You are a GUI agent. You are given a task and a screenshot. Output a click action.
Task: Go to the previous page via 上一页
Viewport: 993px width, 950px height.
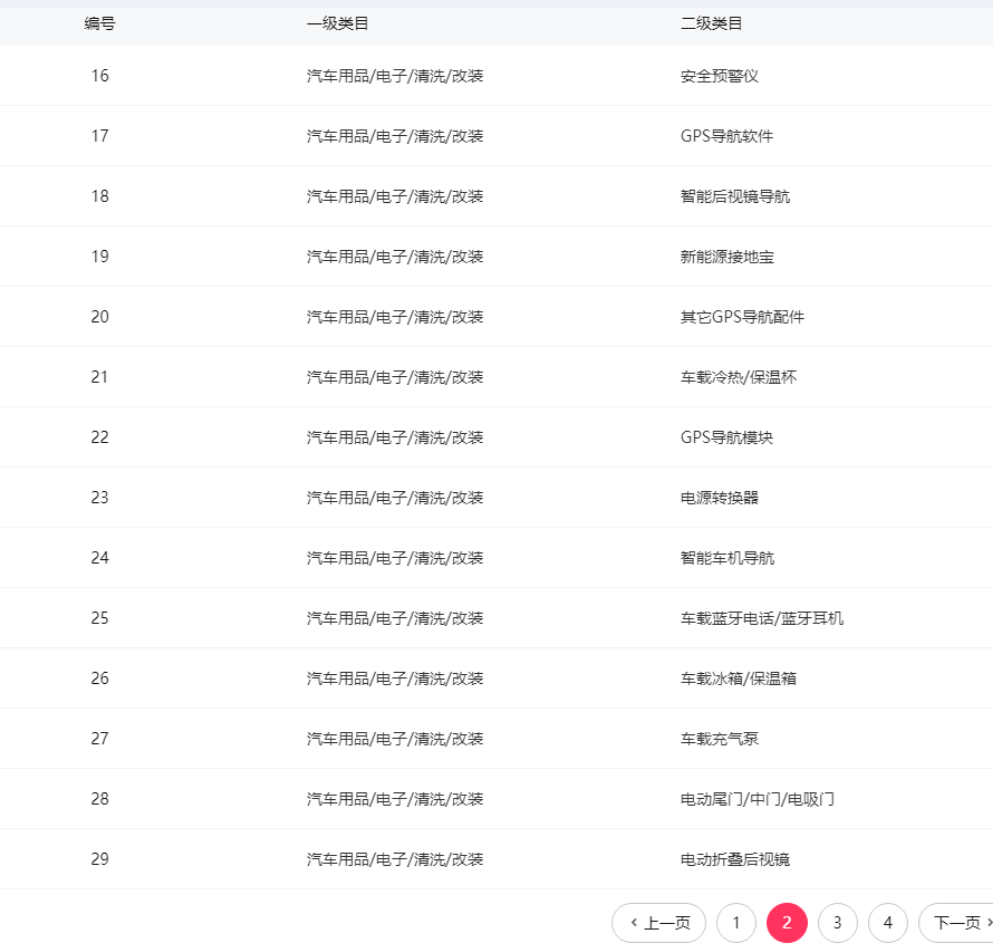[659, 923]
